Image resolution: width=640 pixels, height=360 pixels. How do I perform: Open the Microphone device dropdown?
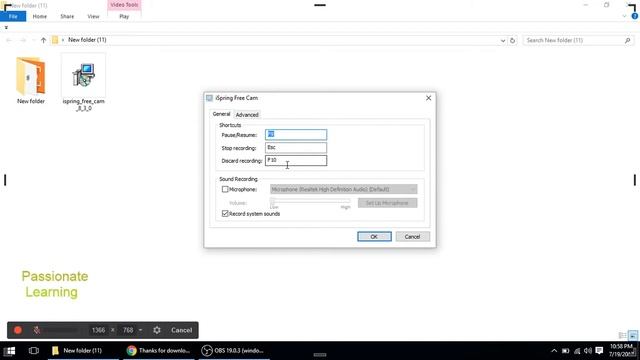[x=344, y=189]
